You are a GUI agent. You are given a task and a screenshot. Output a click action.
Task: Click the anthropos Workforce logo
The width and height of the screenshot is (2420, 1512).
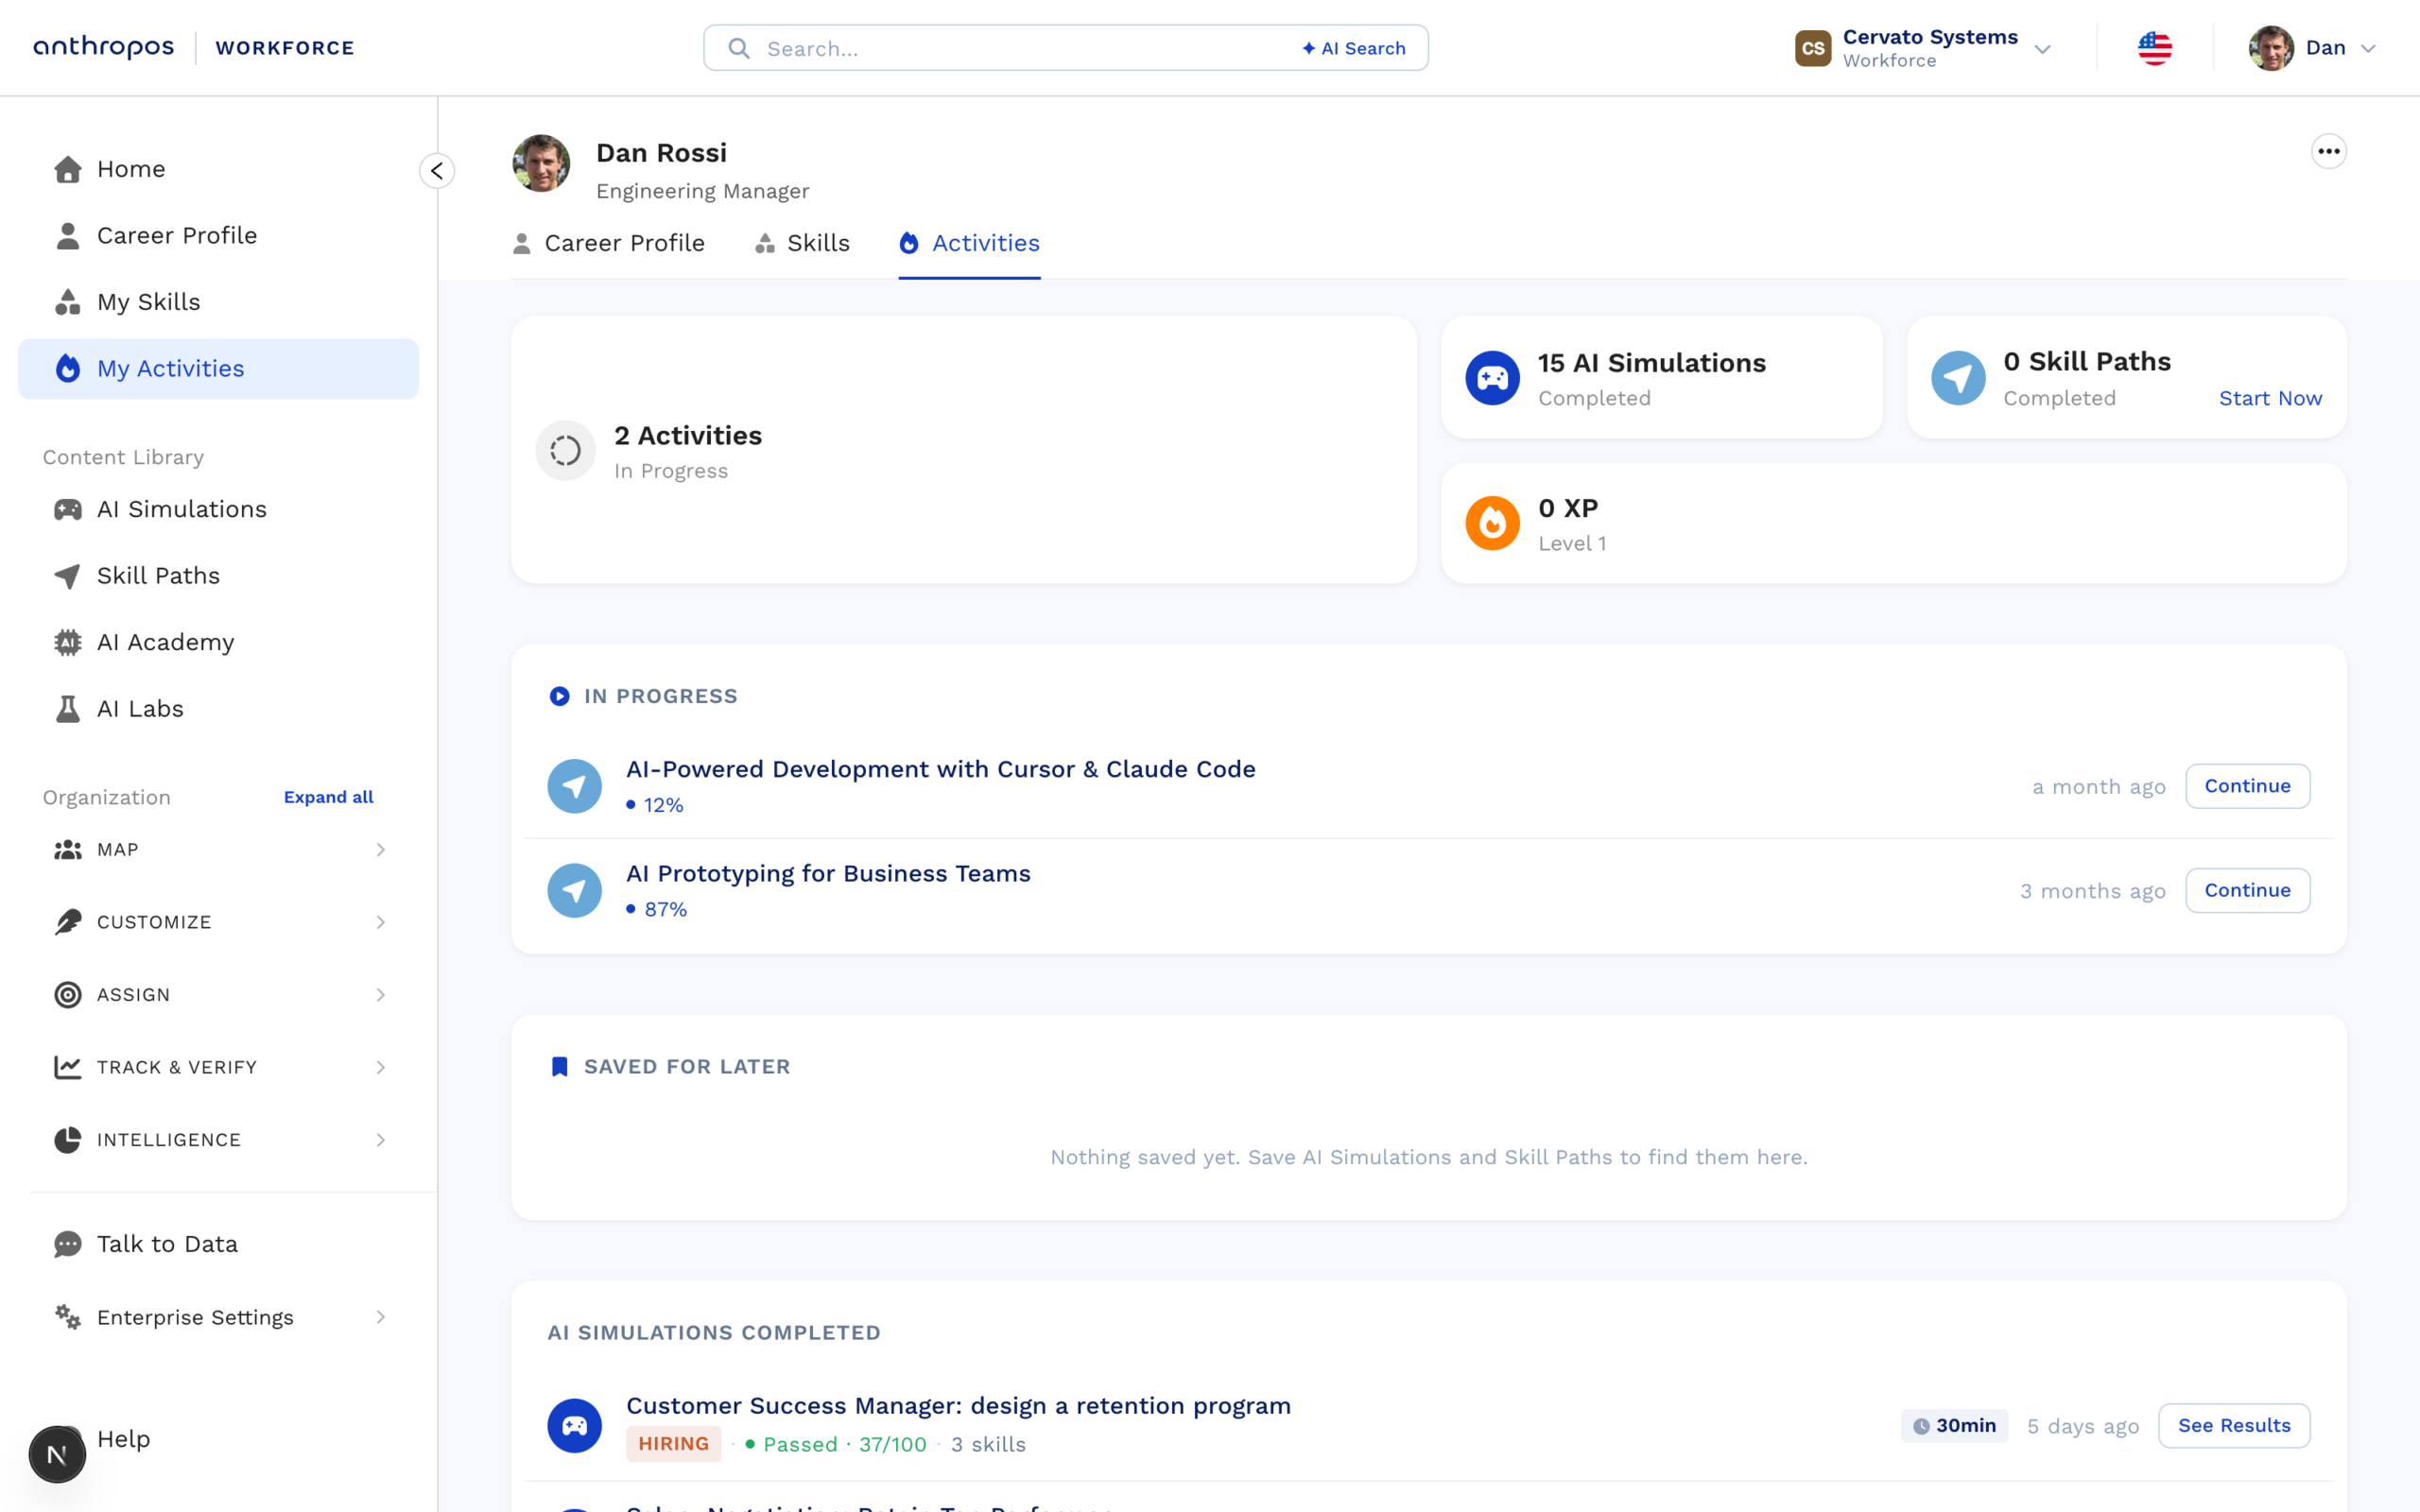(194, 47)
